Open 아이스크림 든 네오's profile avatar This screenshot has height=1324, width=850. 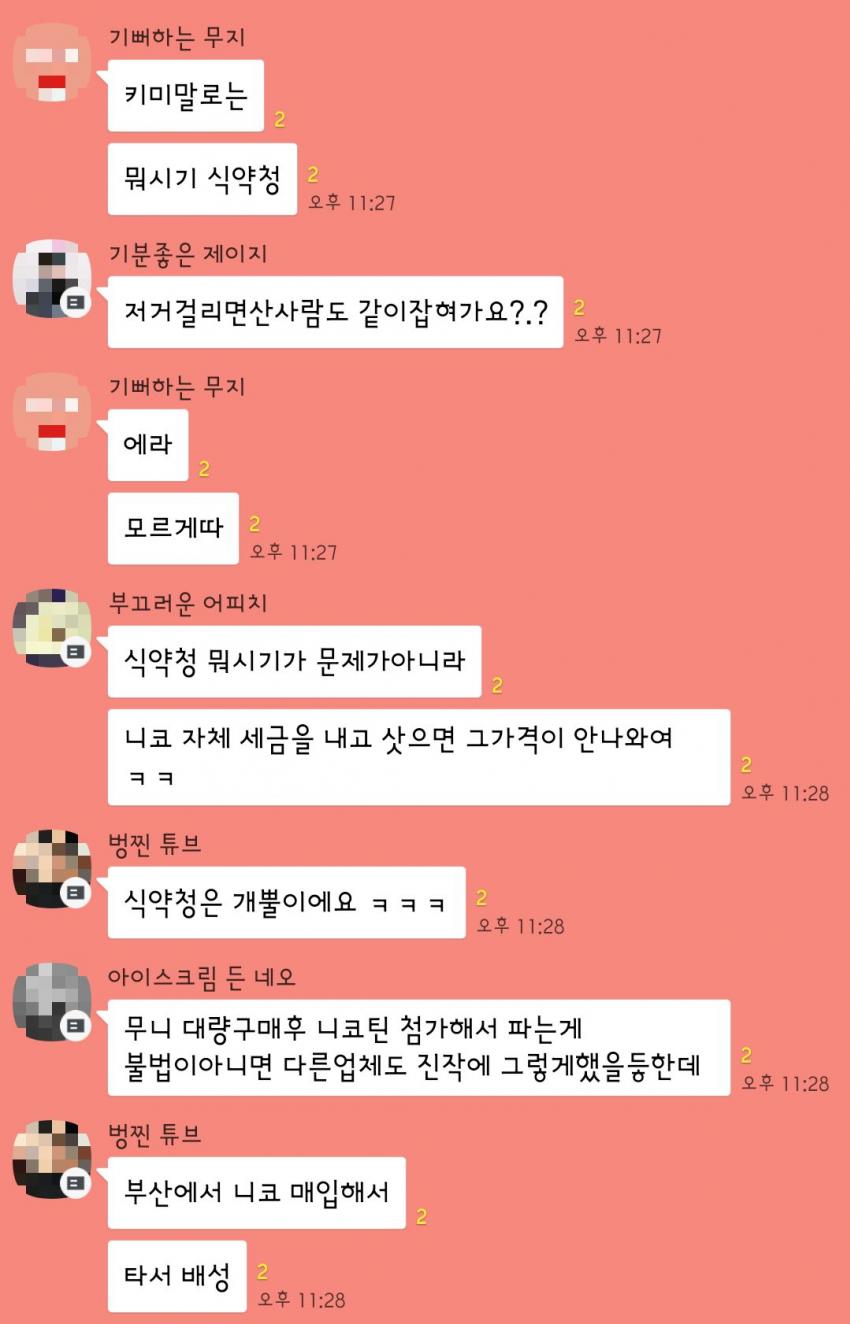pos(52,1002)
